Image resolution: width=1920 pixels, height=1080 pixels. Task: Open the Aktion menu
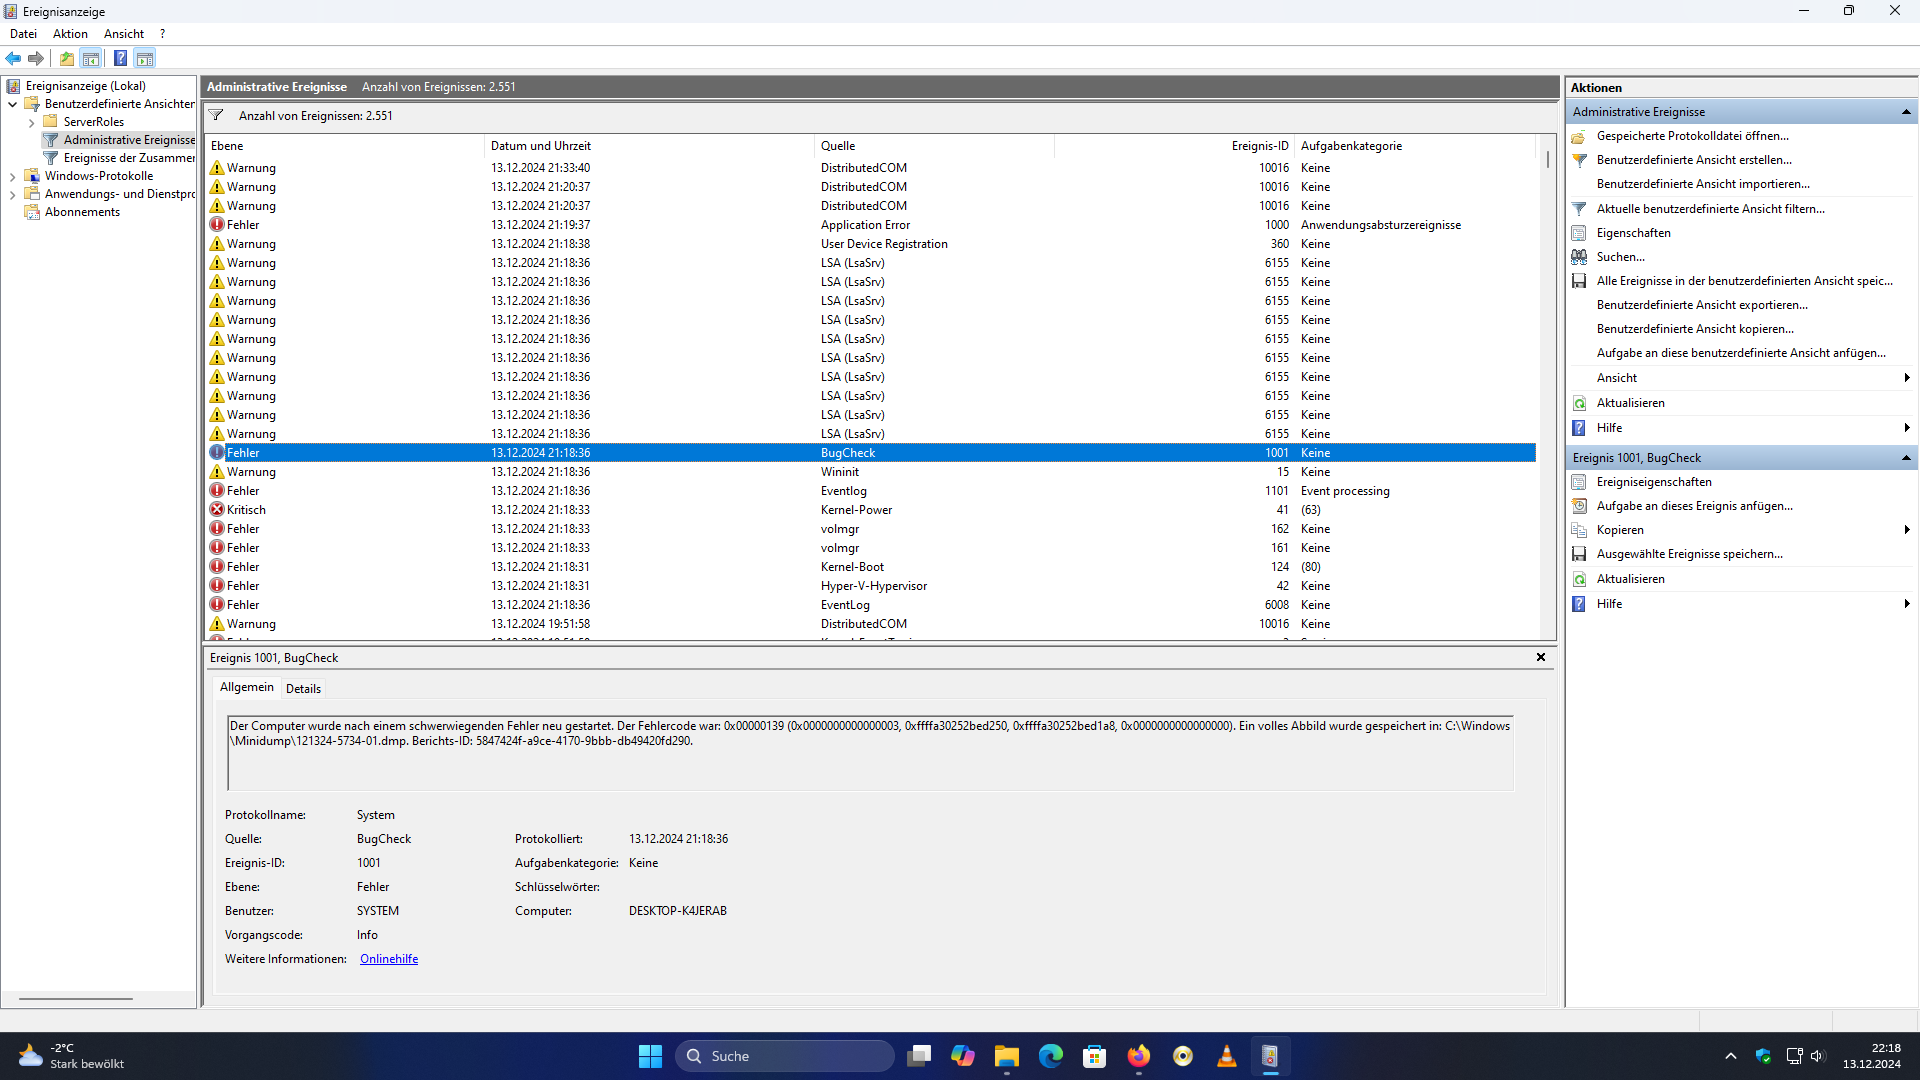(70, 34)
